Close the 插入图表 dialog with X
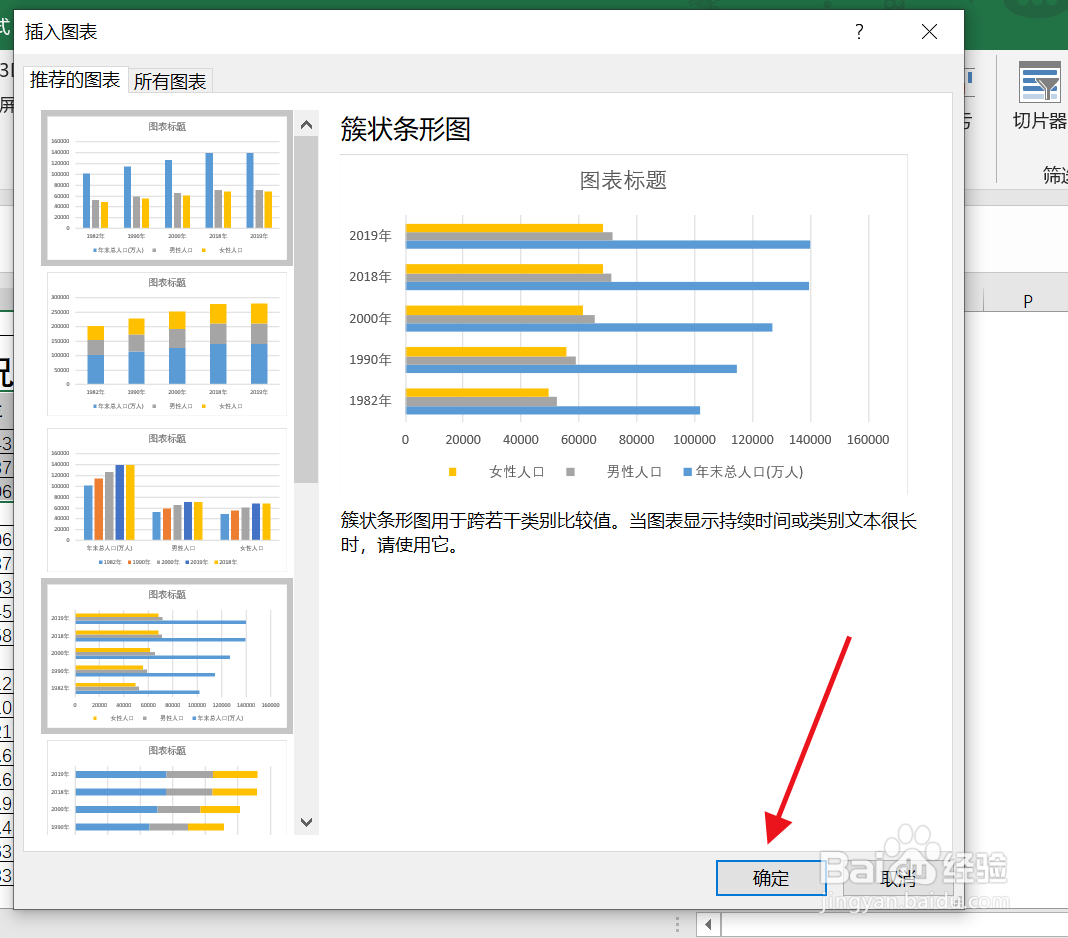This screenshot has width=1068, height=938. click(x=929, y=31)
